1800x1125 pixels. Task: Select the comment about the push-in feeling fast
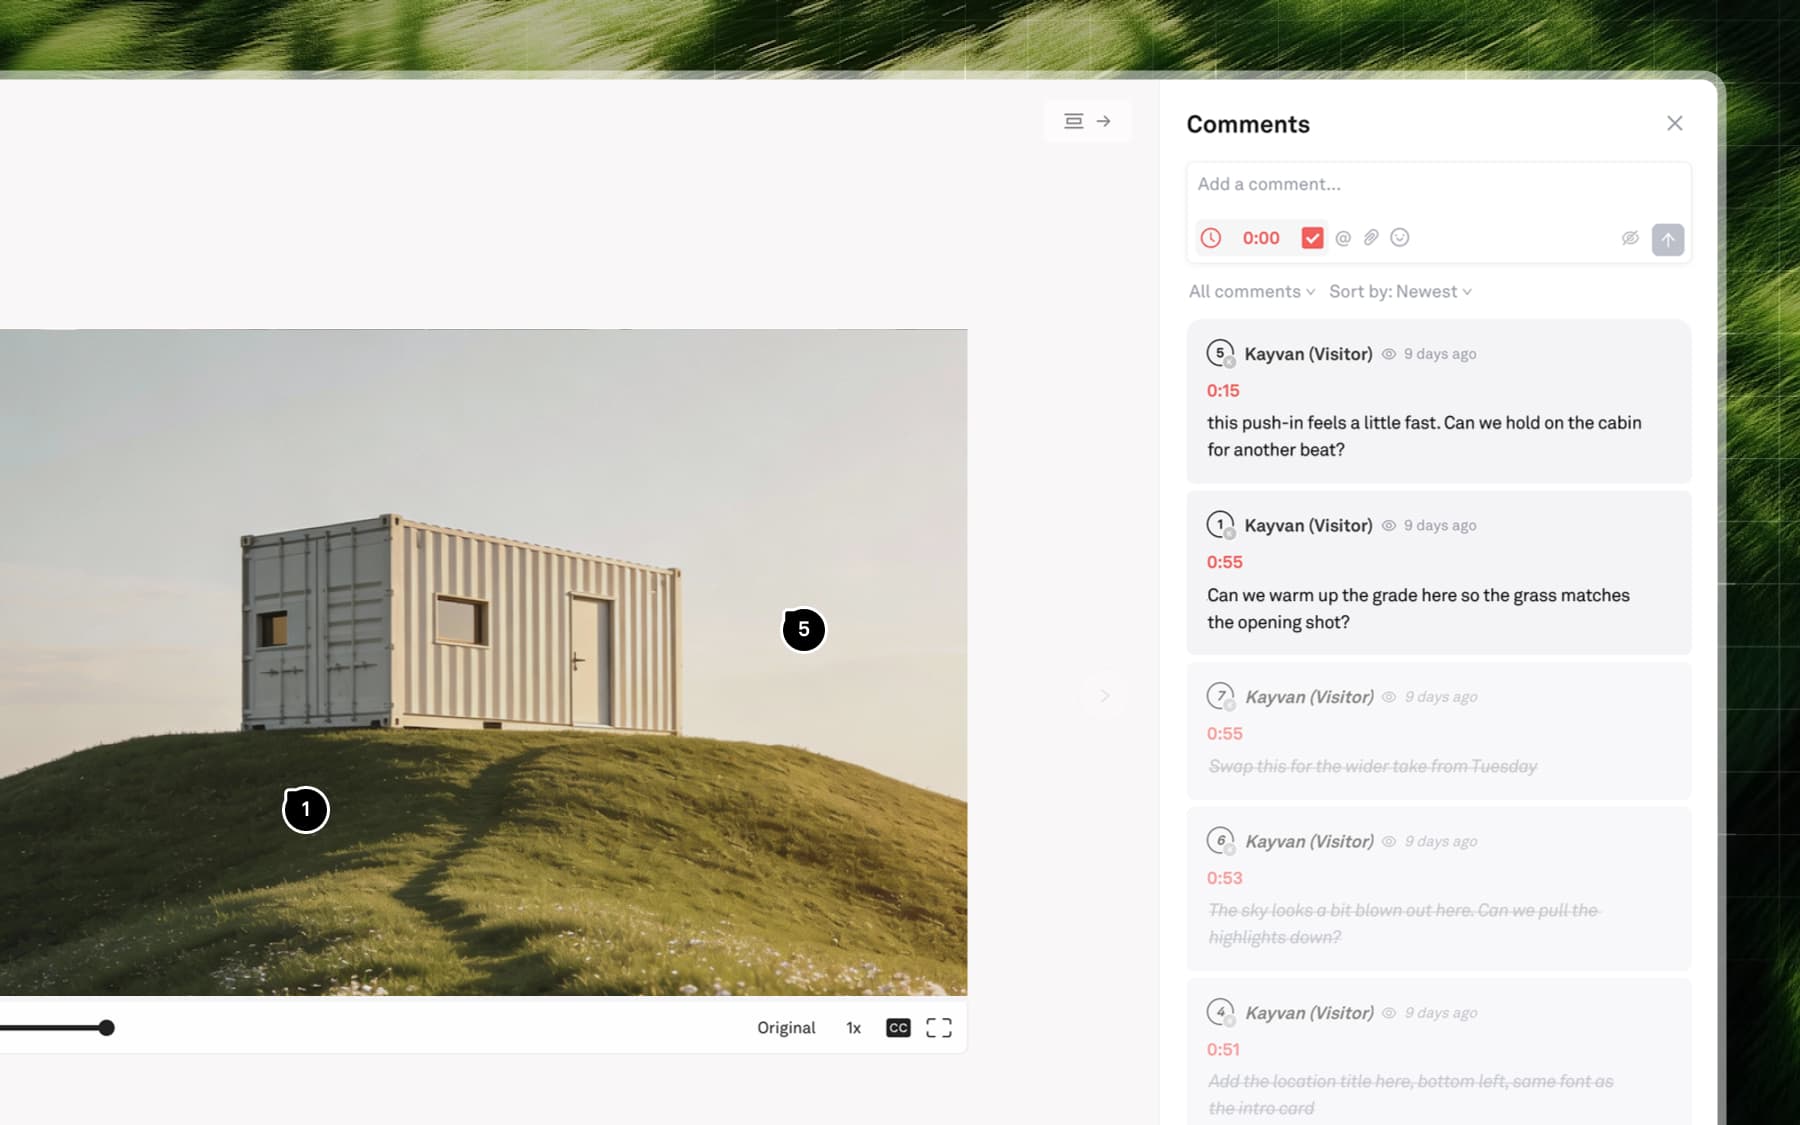point(1439,402)
